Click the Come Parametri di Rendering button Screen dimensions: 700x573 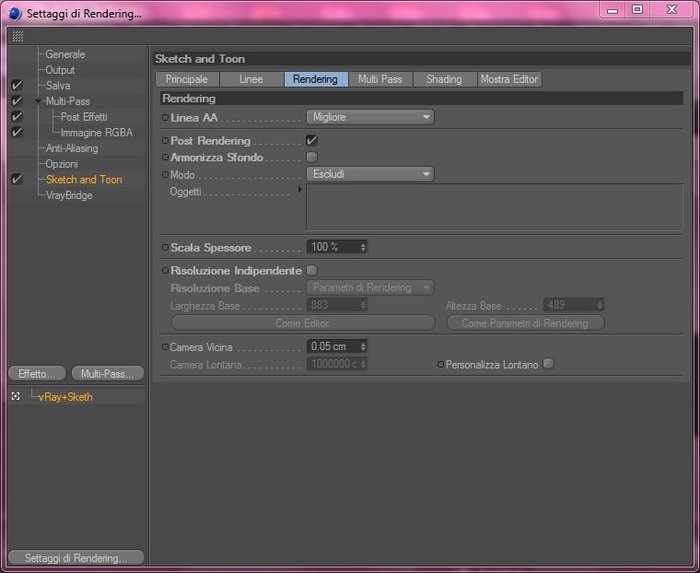[525, 323]
